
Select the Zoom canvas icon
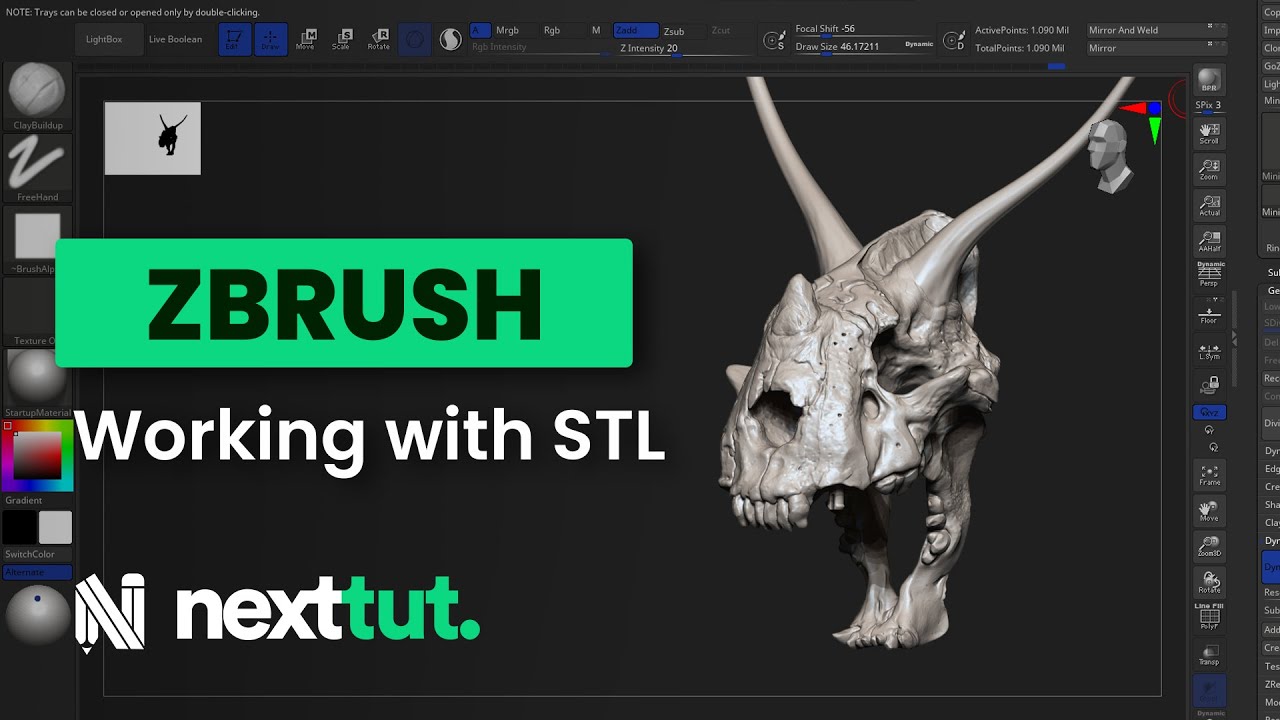(1209, 169)
